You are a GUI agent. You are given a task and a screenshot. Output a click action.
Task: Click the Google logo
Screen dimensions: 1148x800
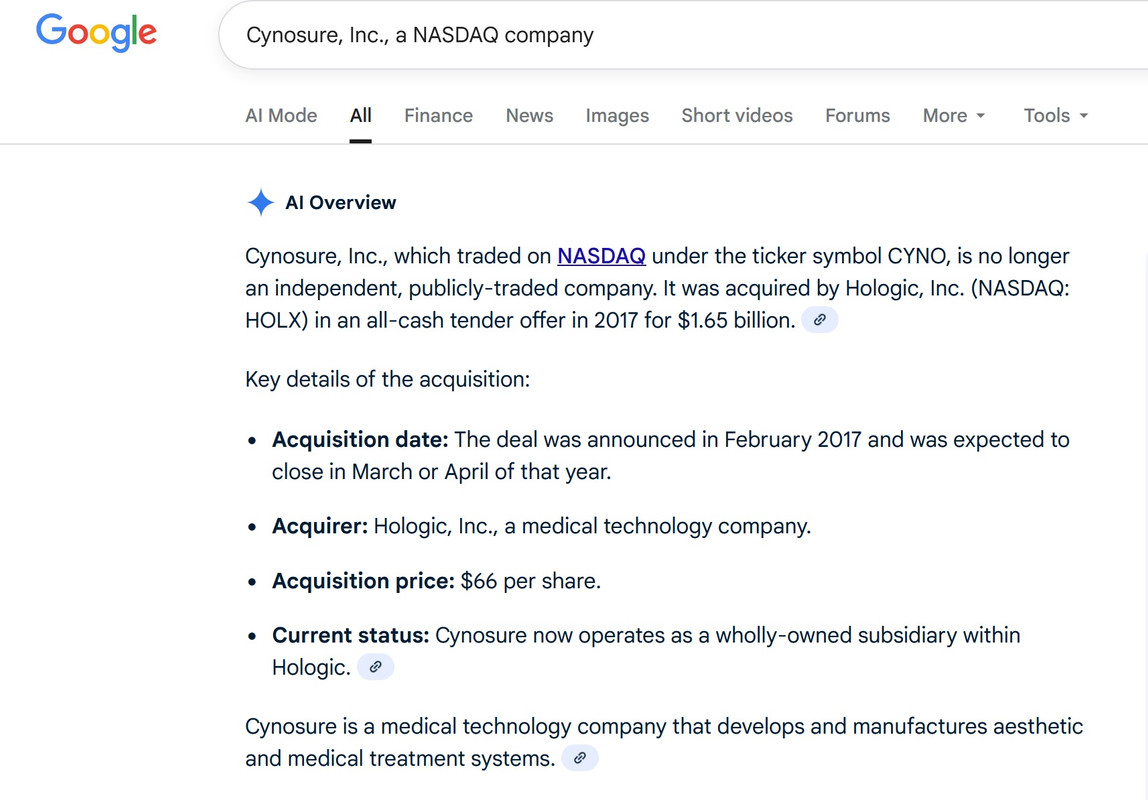(96, 33)
